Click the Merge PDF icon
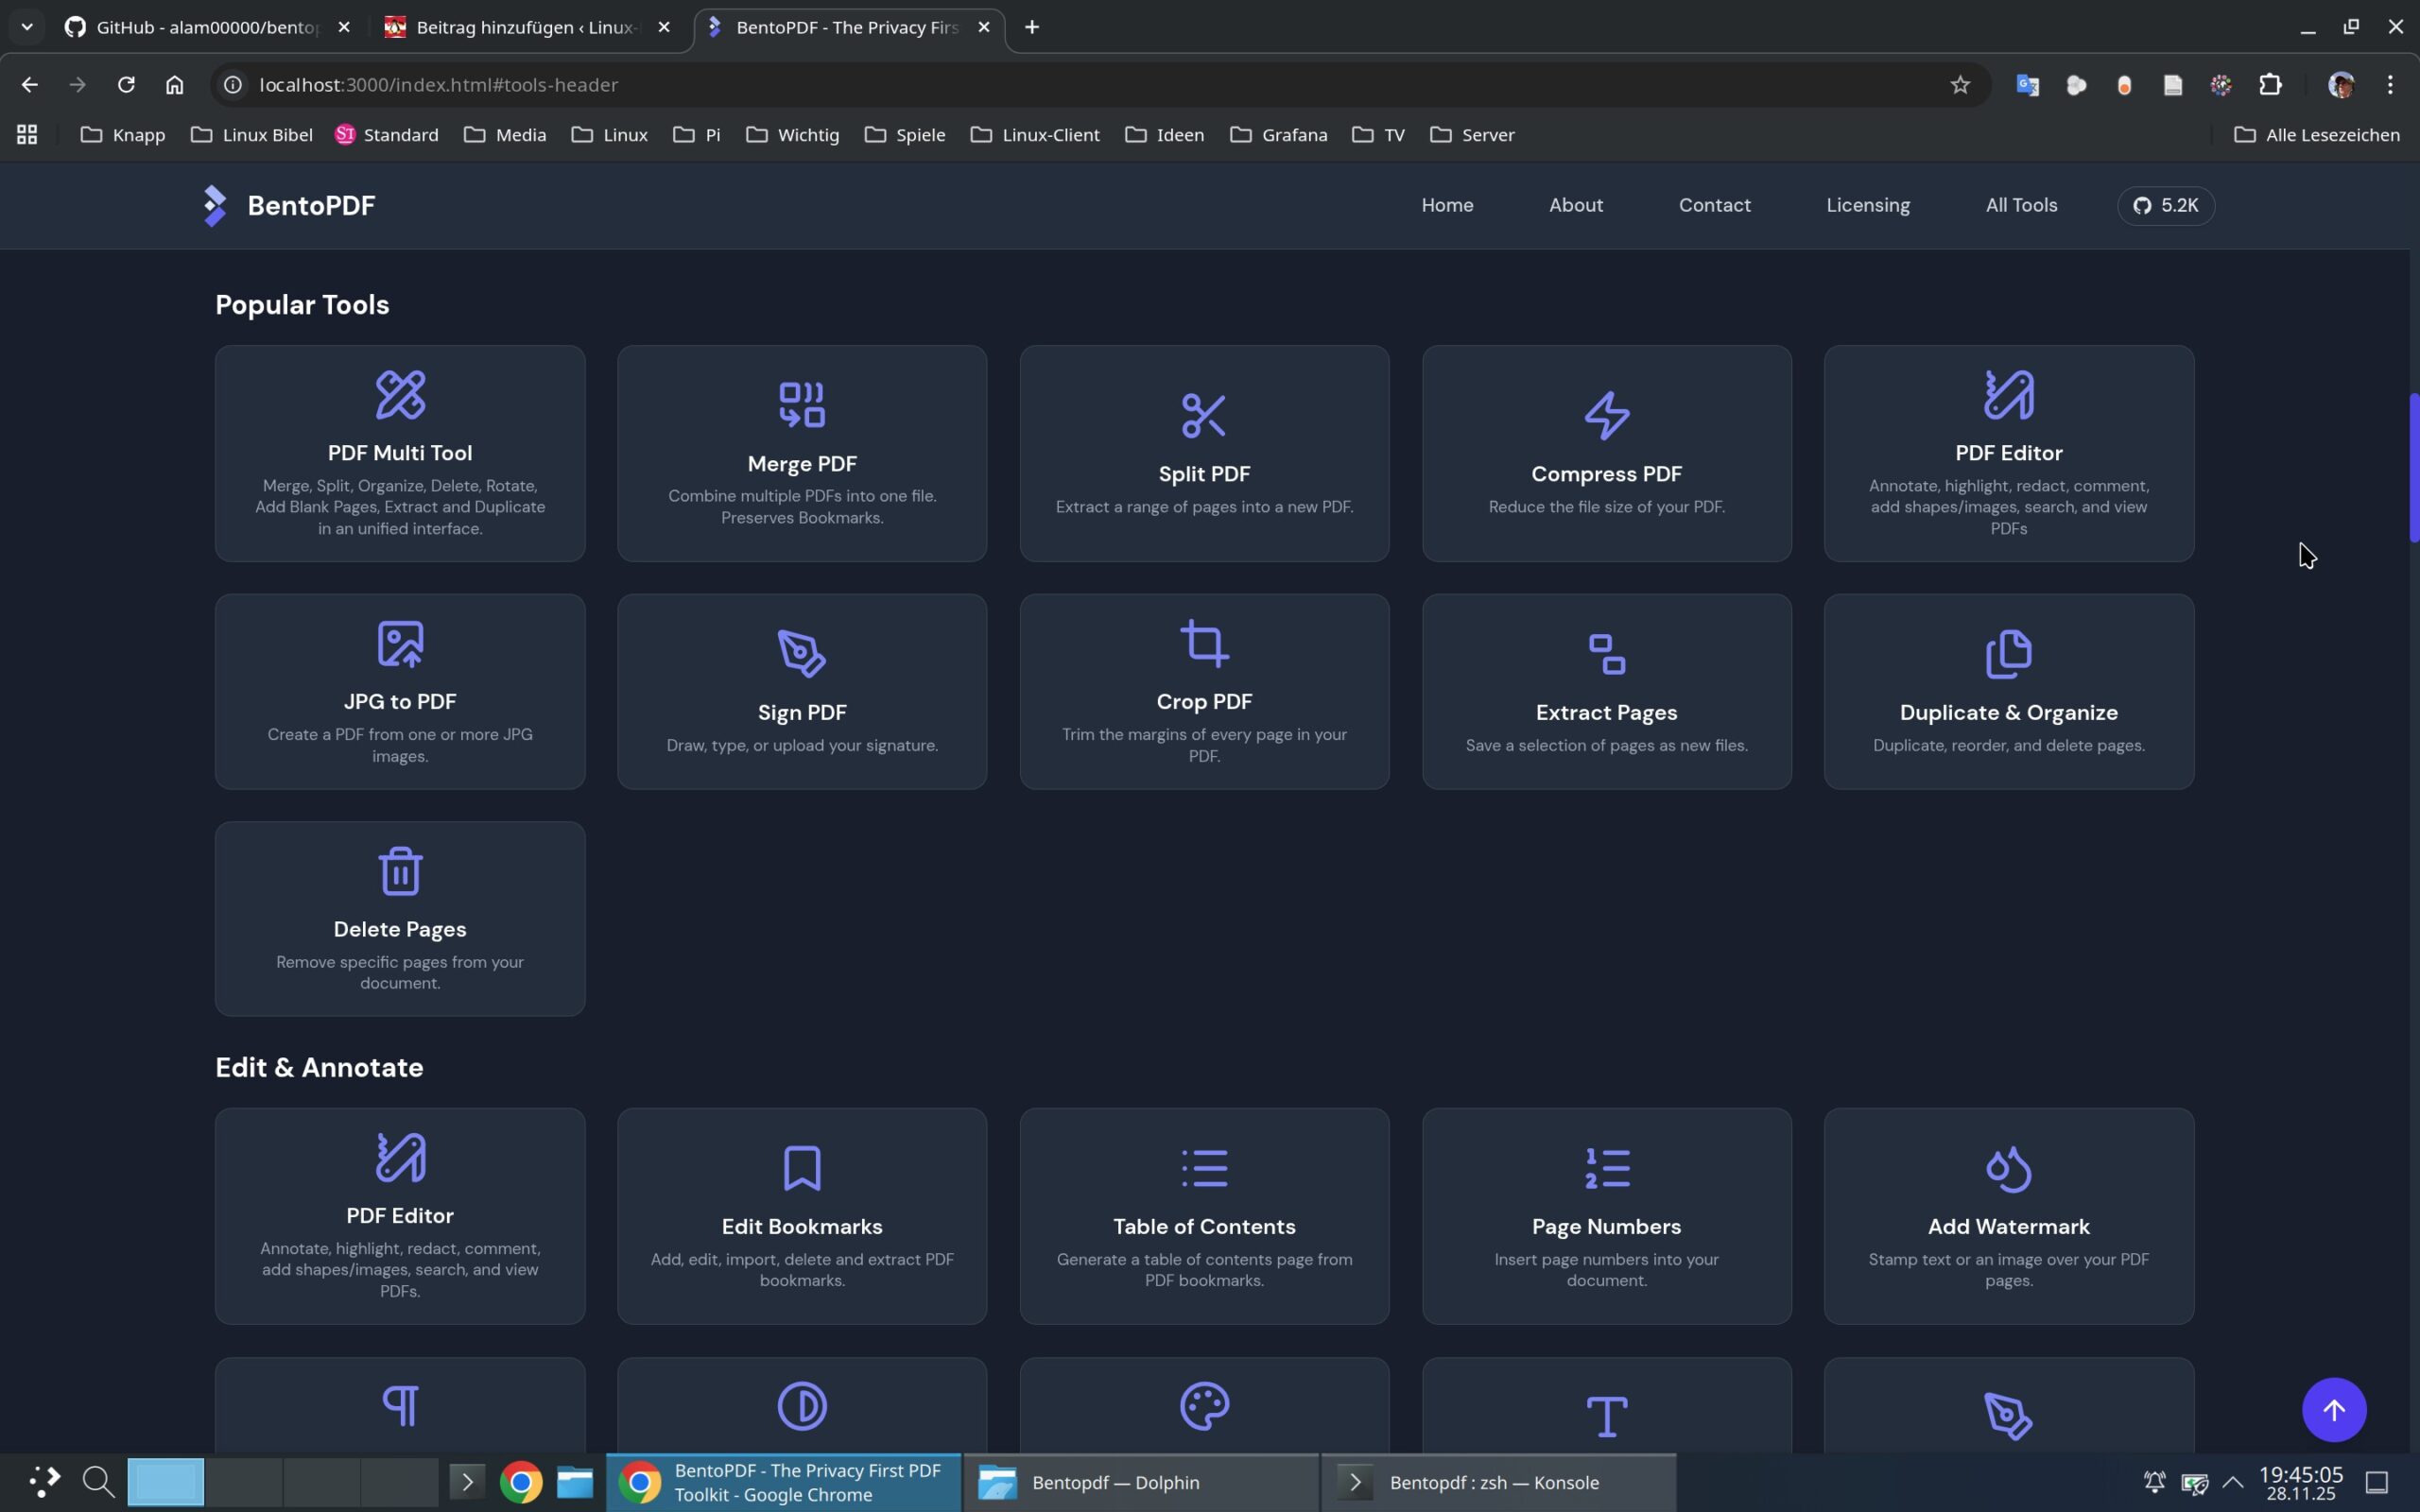 801,405
